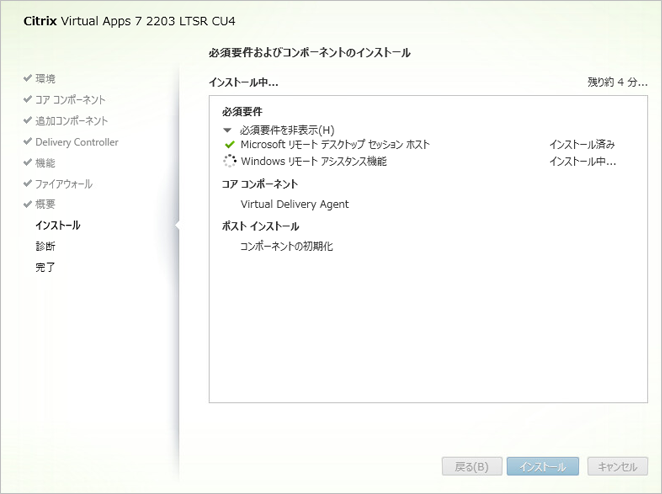Image resolution: width=662 pixels, height=494 pixels.
Task: Select the 機能 step in sidebar
Action: point(45,163)
